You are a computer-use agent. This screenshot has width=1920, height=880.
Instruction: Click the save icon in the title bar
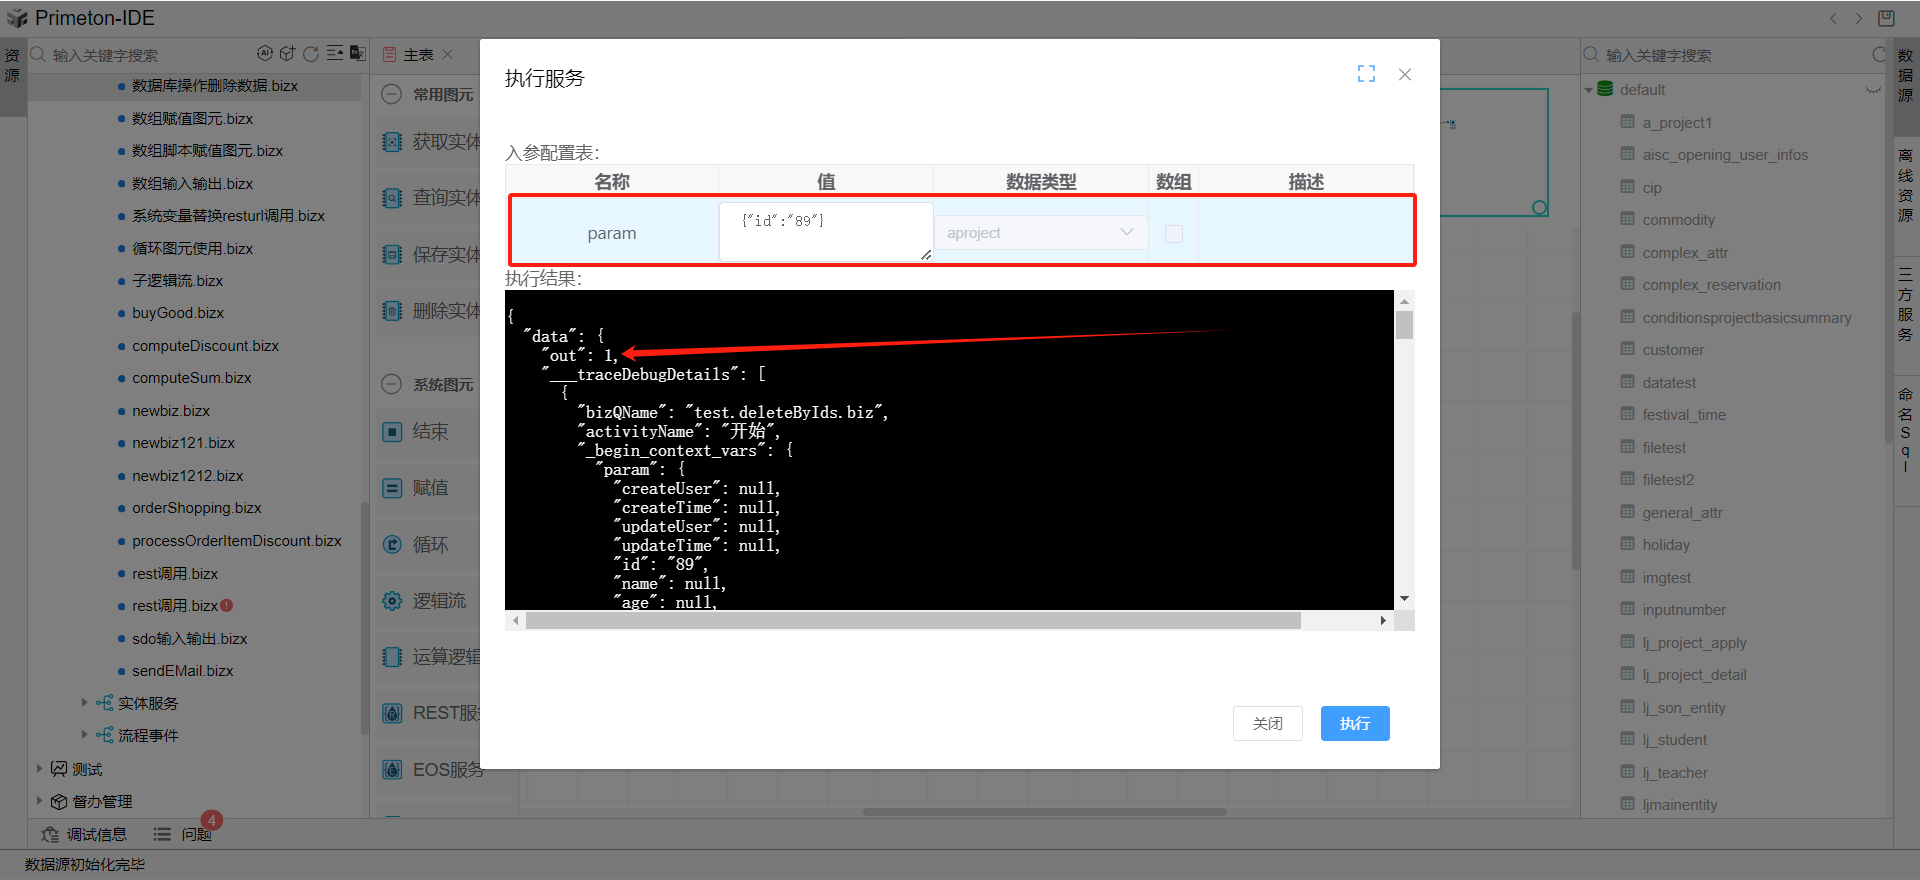[1886, 18]
